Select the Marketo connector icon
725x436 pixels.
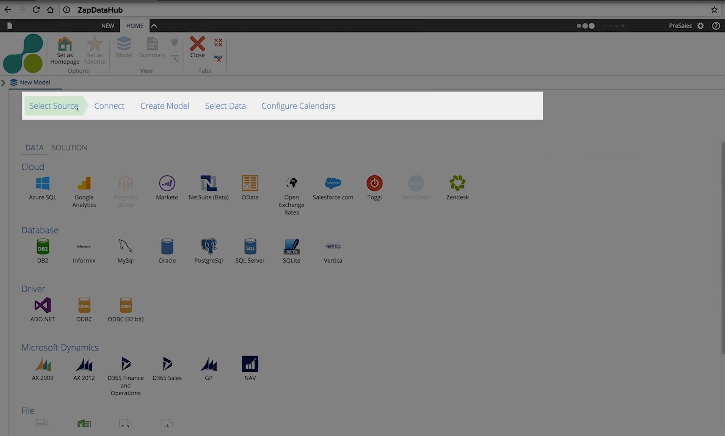pyautogui.click(x=167, y=188)
